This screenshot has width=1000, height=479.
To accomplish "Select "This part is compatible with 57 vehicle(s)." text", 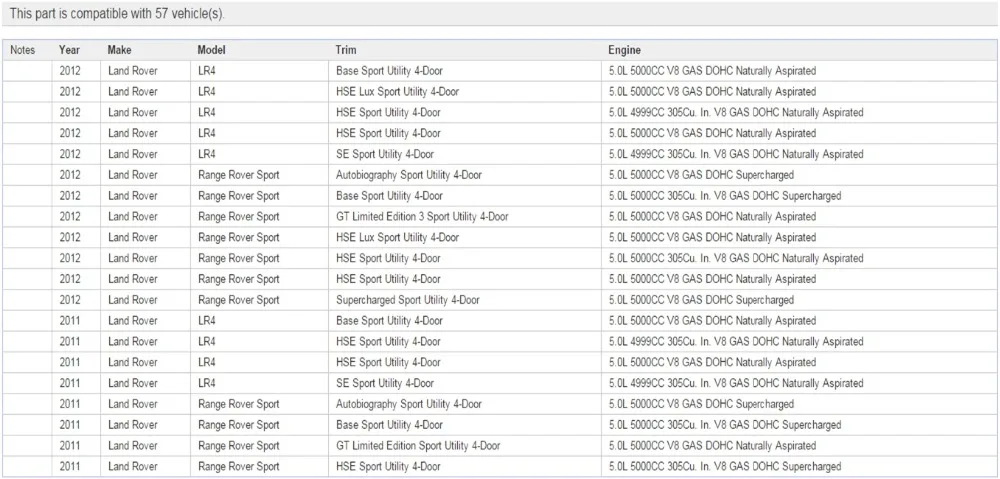I will [x=118, y=13].
